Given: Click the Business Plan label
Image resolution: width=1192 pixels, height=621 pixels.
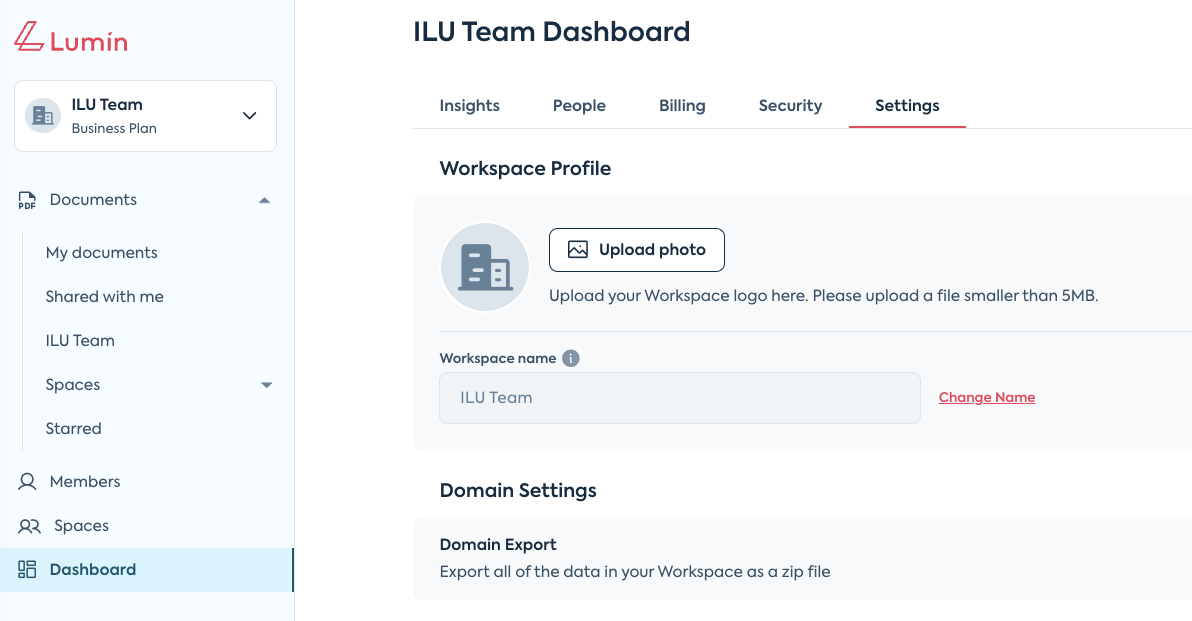Looking at the screenshot, I should coord(114,128).
